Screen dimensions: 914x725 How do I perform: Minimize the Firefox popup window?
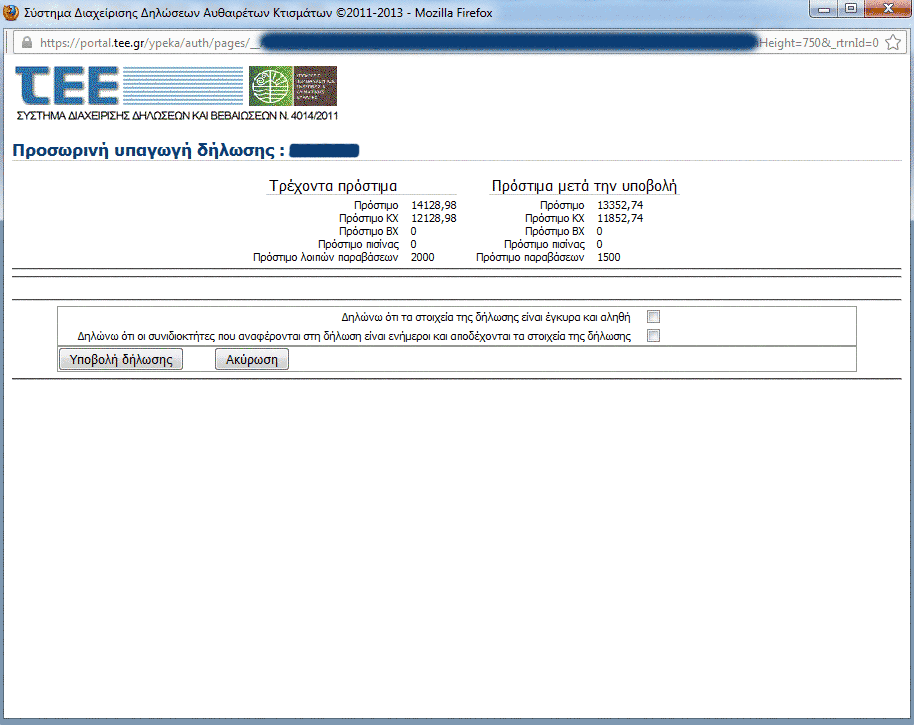[826, 11]
